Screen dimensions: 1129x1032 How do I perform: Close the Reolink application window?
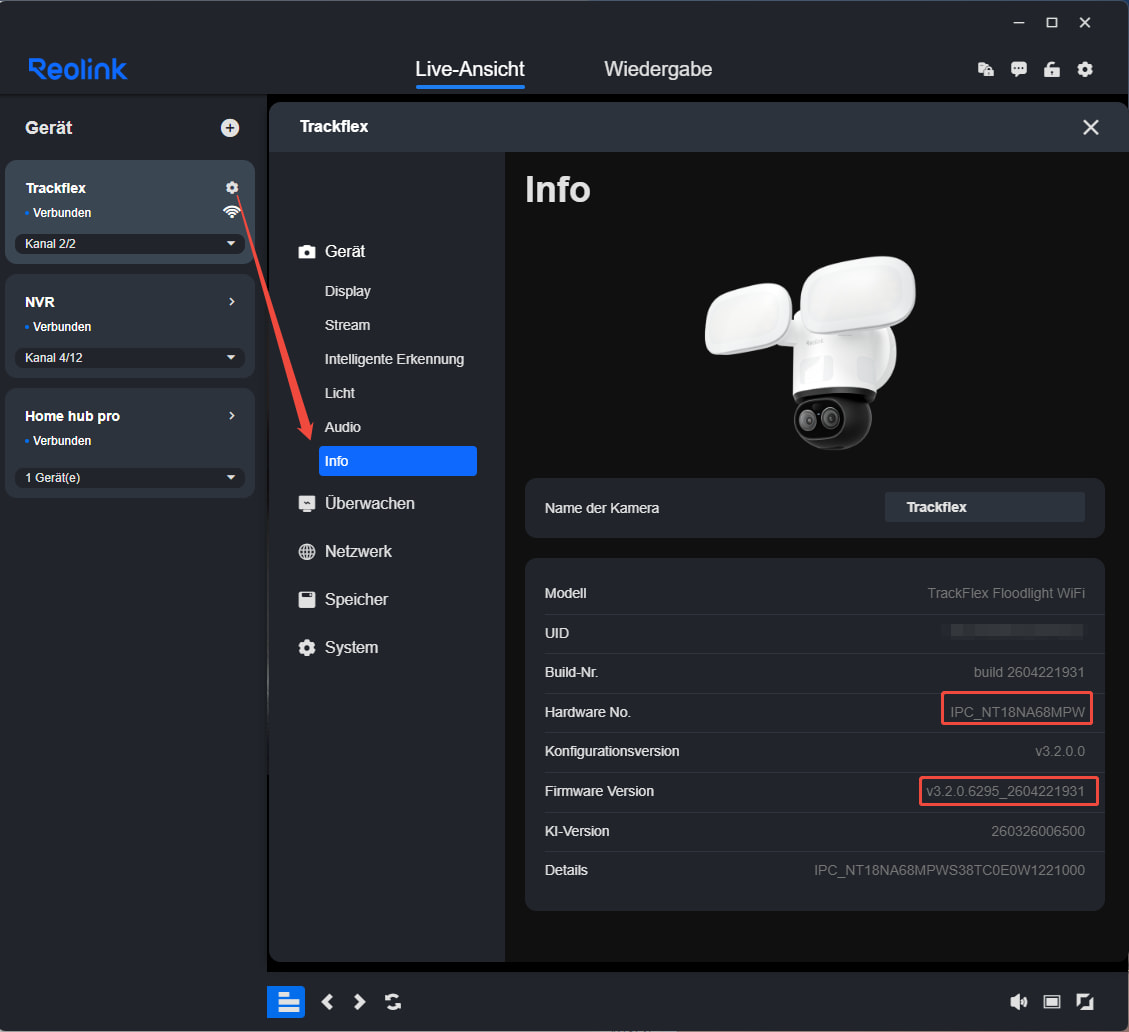1085,22
